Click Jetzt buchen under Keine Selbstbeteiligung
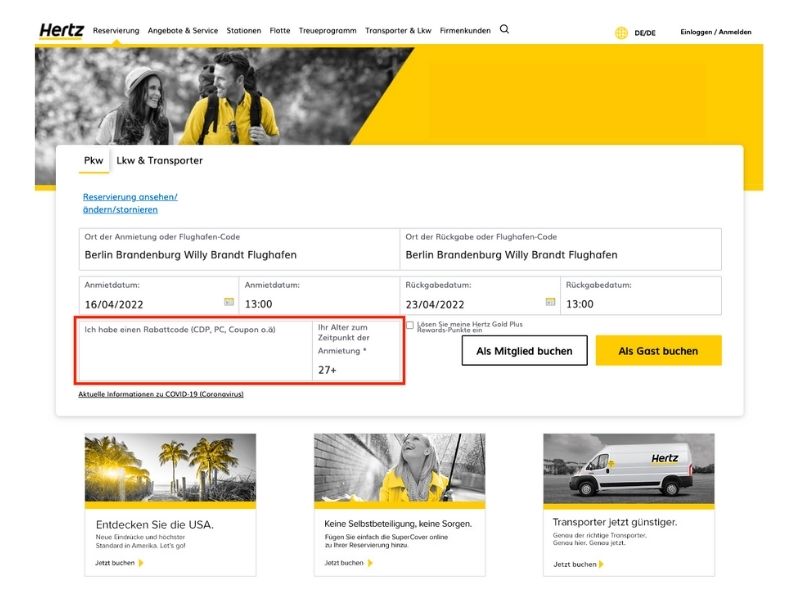The image size is (800, 600). 344,563
